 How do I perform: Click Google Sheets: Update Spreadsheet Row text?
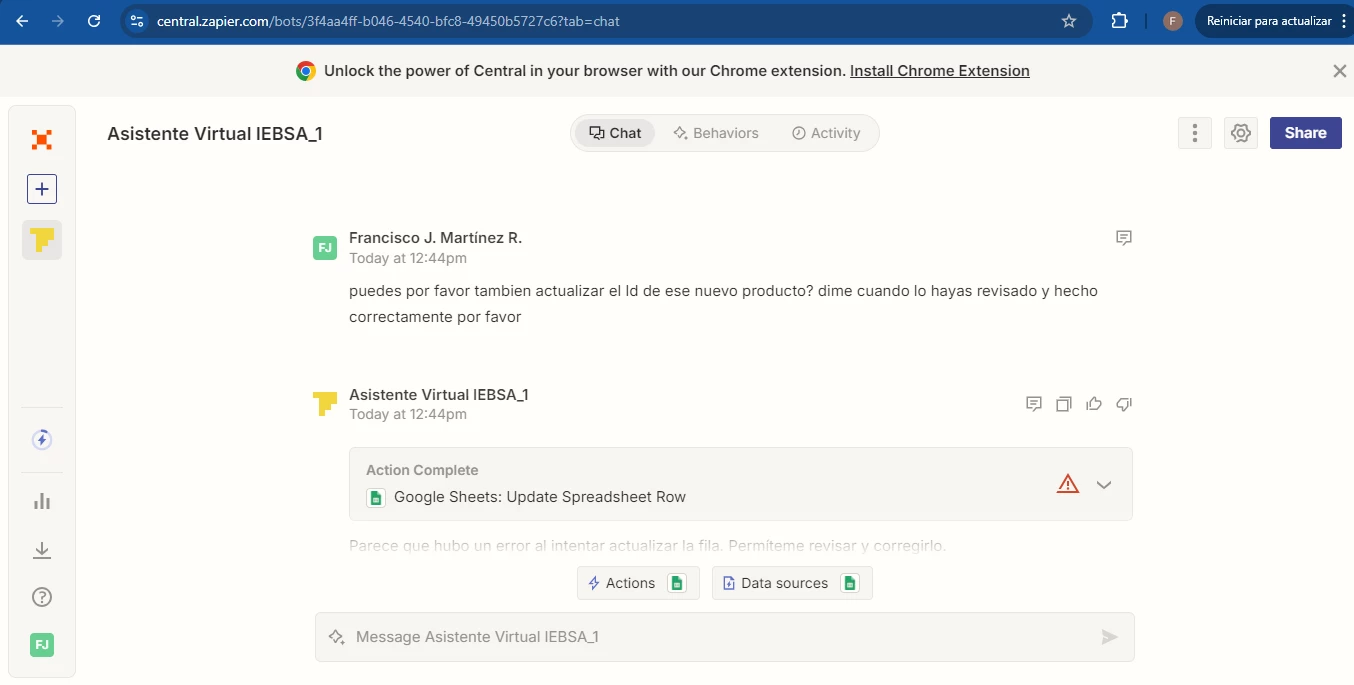point(540,497)
